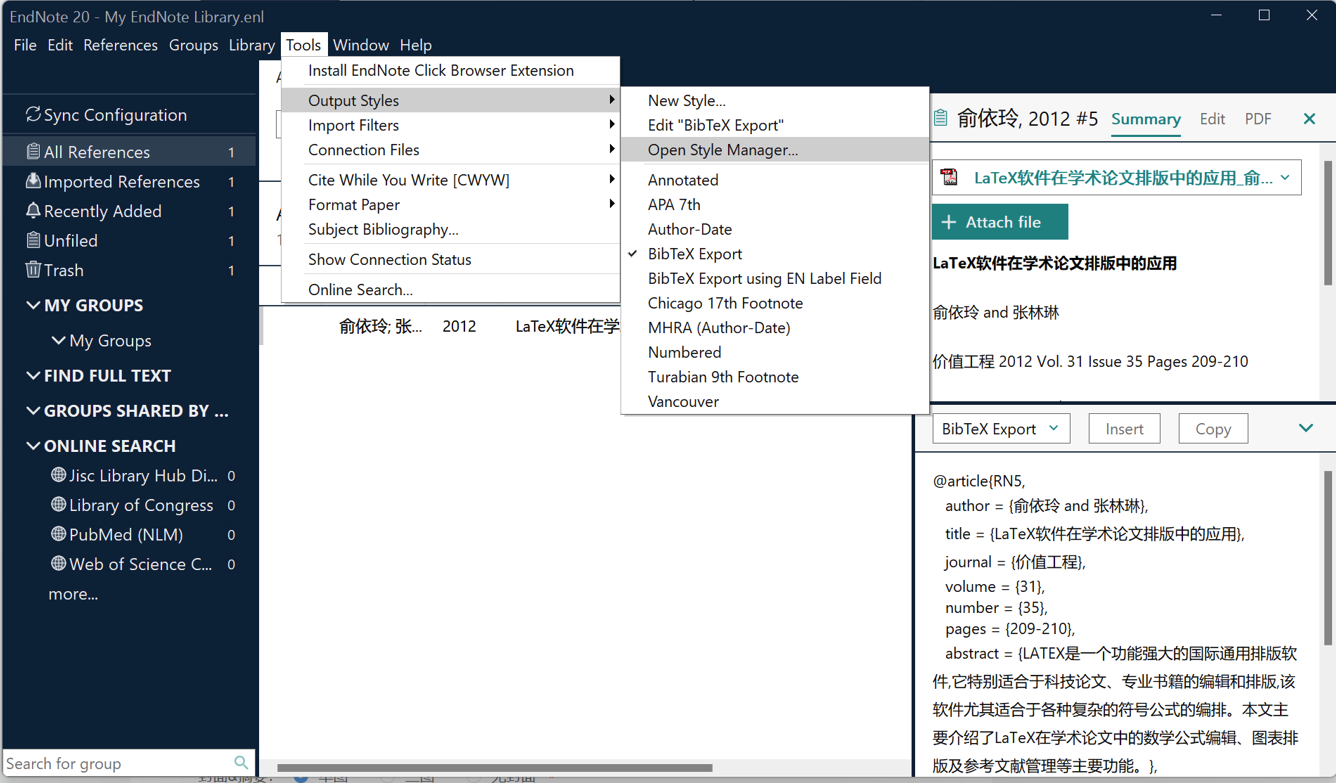Click the Unfiled group icon
Screen dimensions: 1336x783
coord(33,240)
